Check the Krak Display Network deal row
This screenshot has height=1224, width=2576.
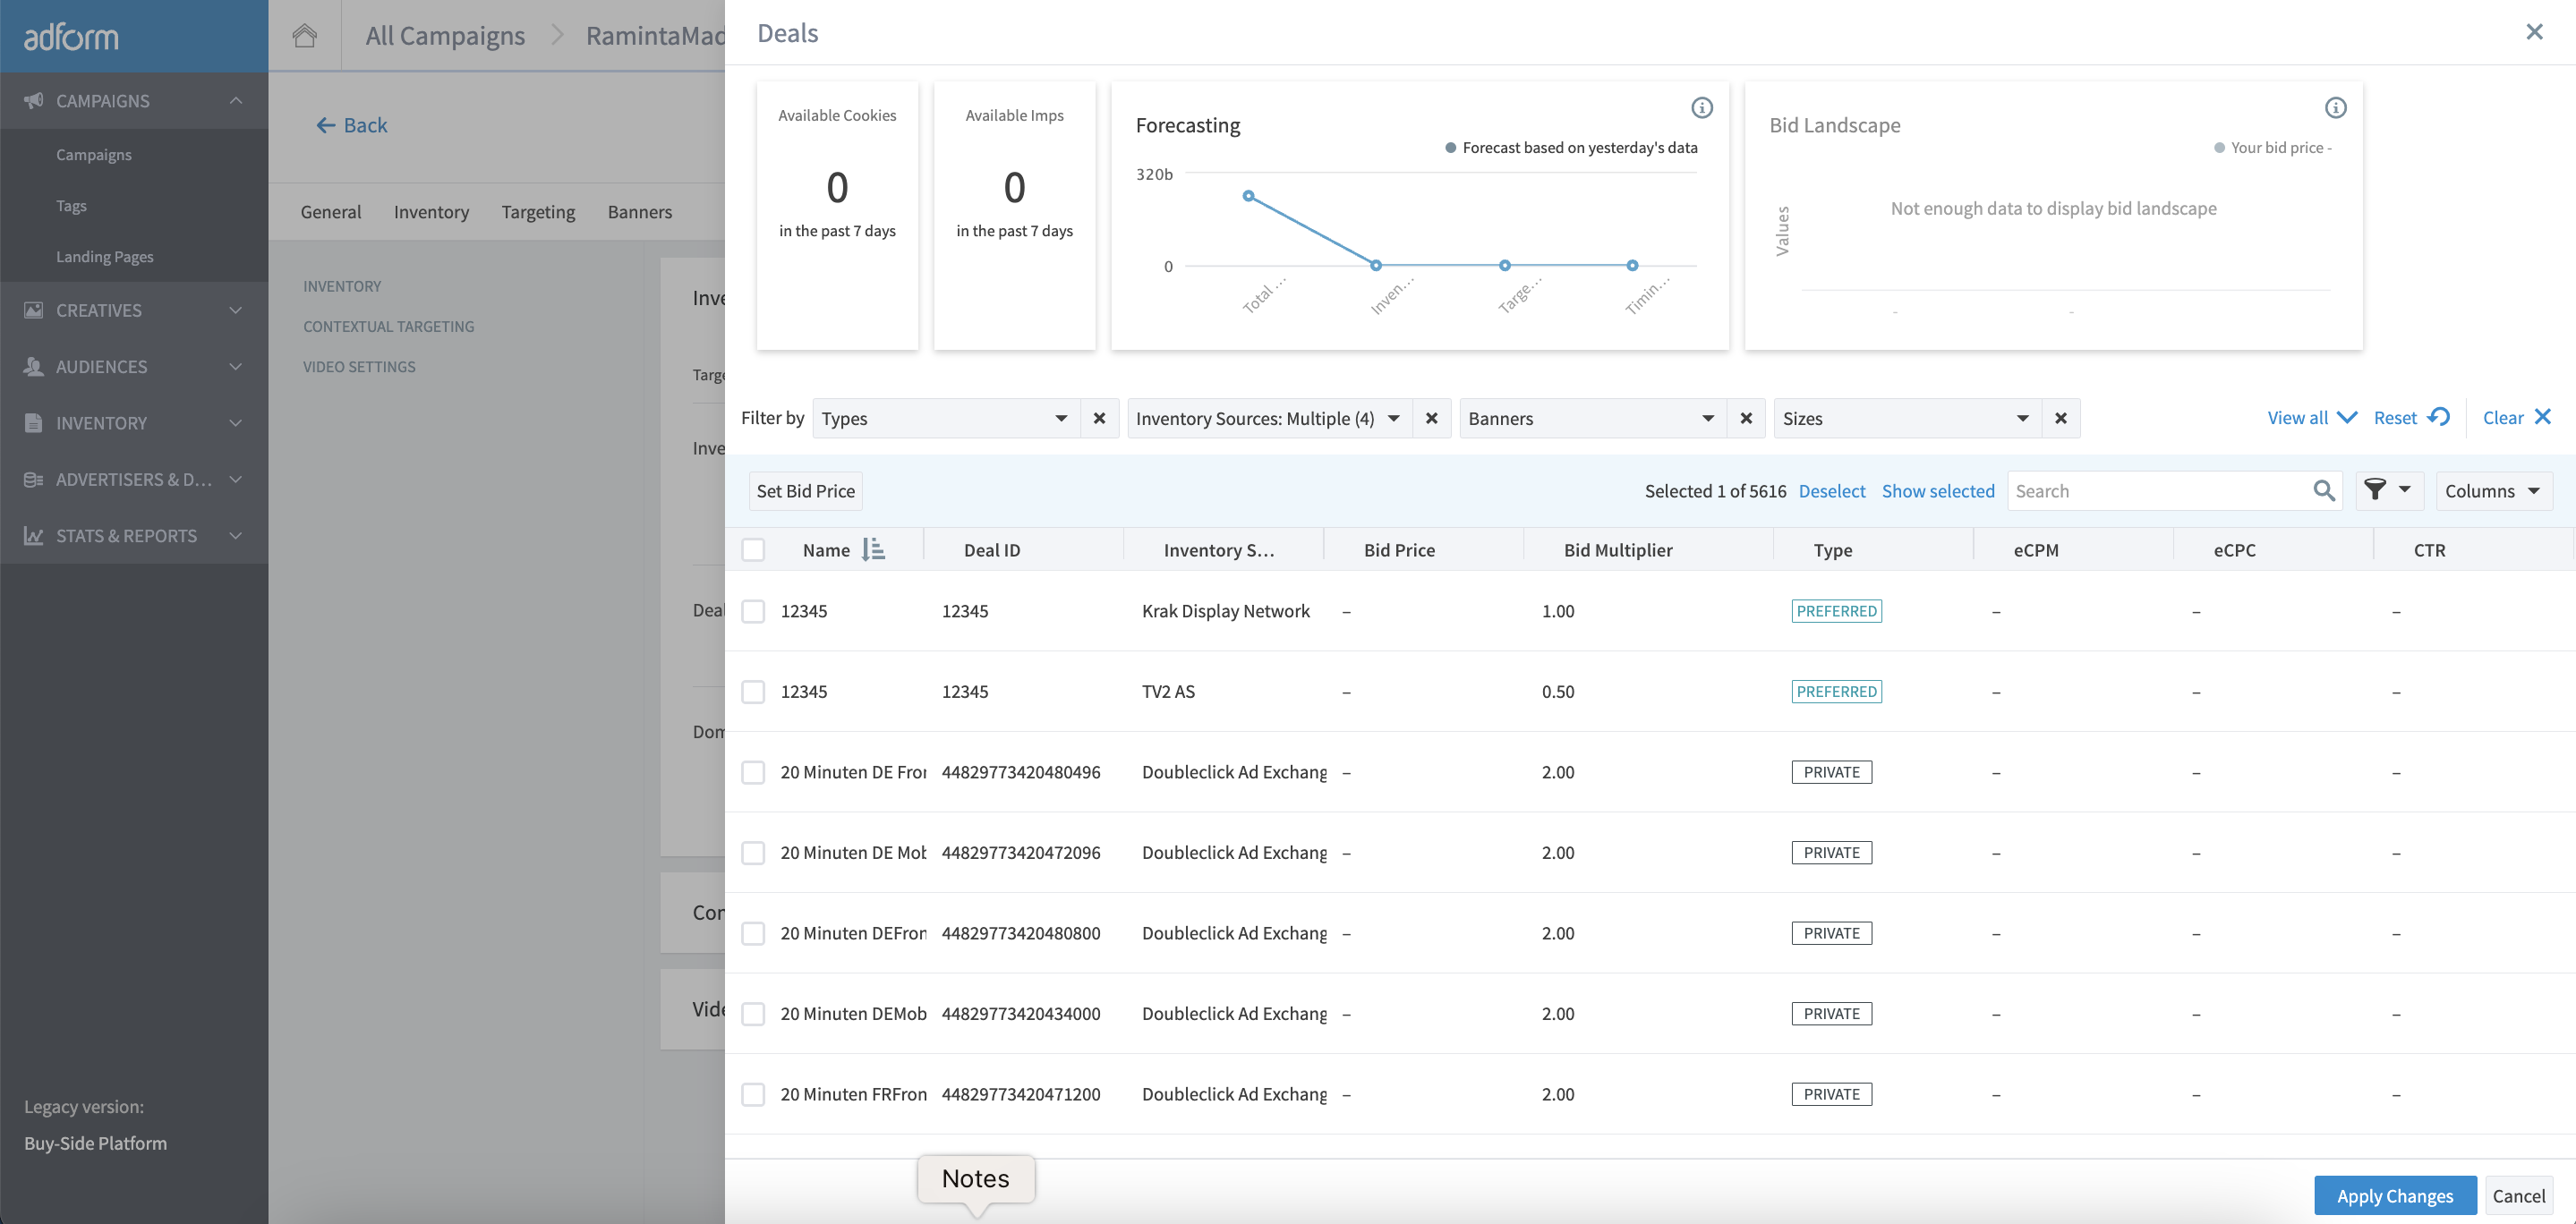[753, 611]
